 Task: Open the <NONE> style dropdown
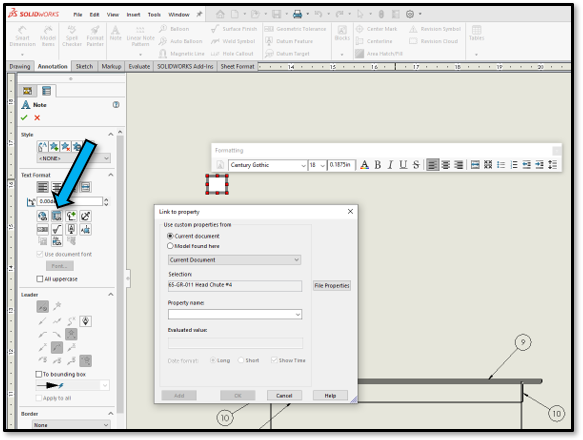(73, 158)
